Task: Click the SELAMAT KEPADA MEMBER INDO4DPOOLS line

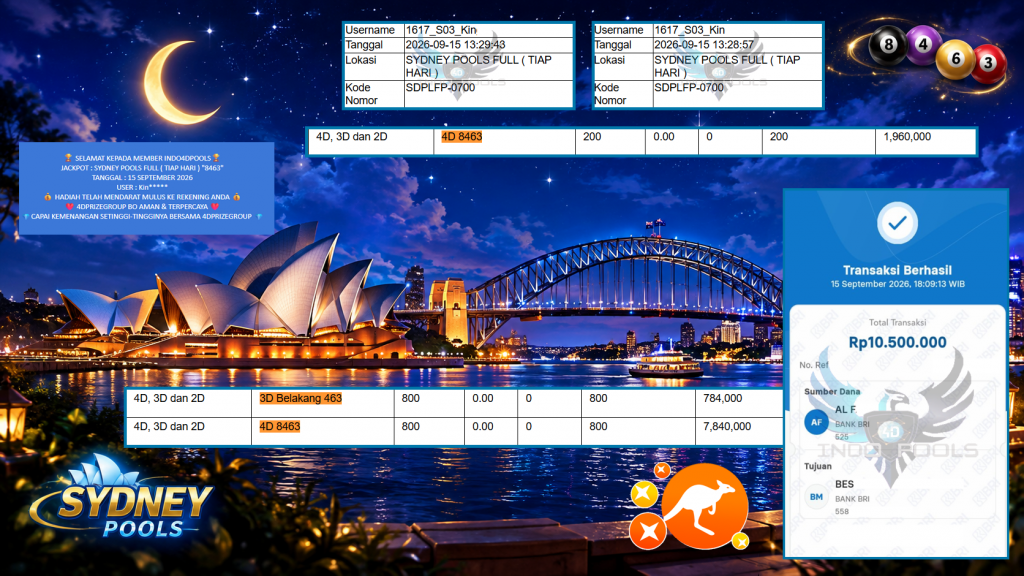Action: click(x=142, y=158)
